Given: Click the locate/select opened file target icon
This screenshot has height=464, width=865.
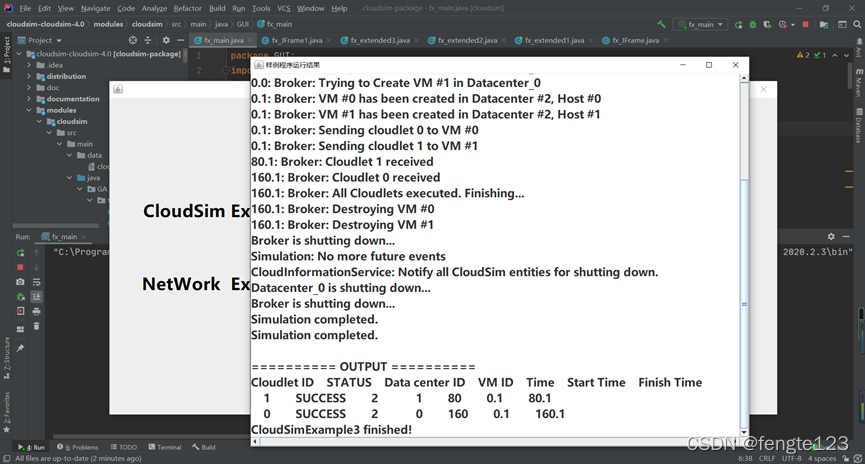Looking at the screenshot, I should pos(133,40).
